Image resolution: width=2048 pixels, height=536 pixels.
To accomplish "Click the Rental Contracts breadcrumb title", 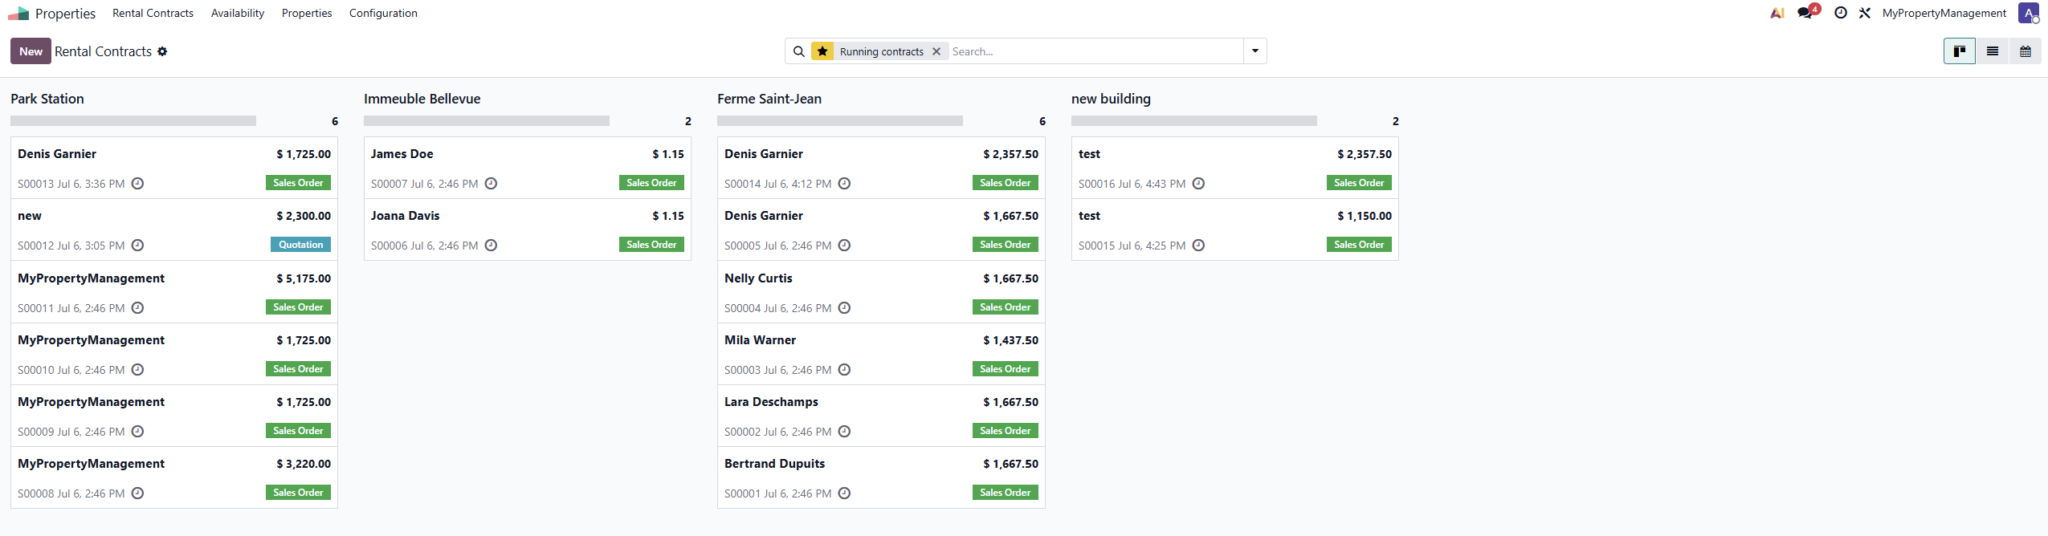I will coord(103,51).
